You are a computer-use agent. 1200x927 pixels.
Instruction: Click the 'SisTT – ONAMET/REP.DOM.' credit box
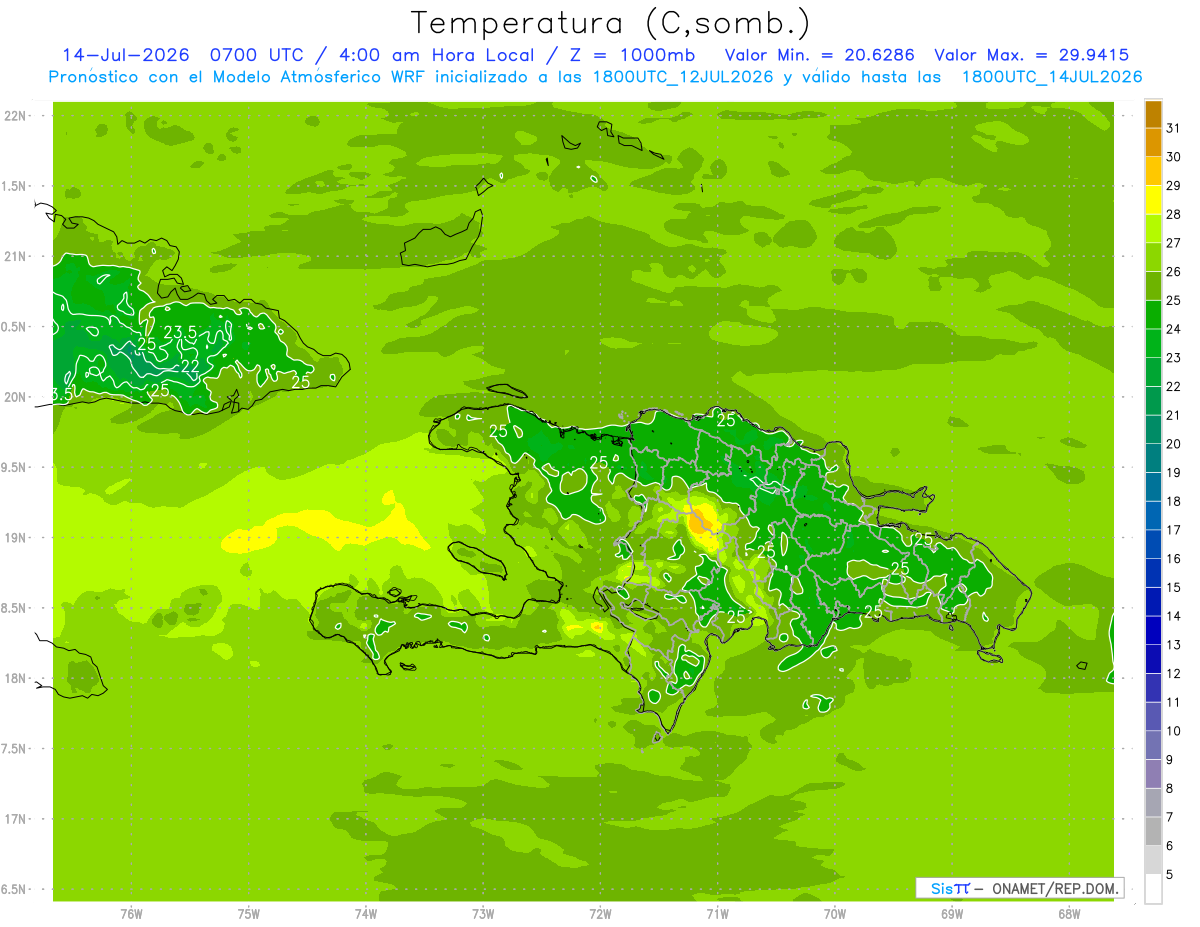1019,888
